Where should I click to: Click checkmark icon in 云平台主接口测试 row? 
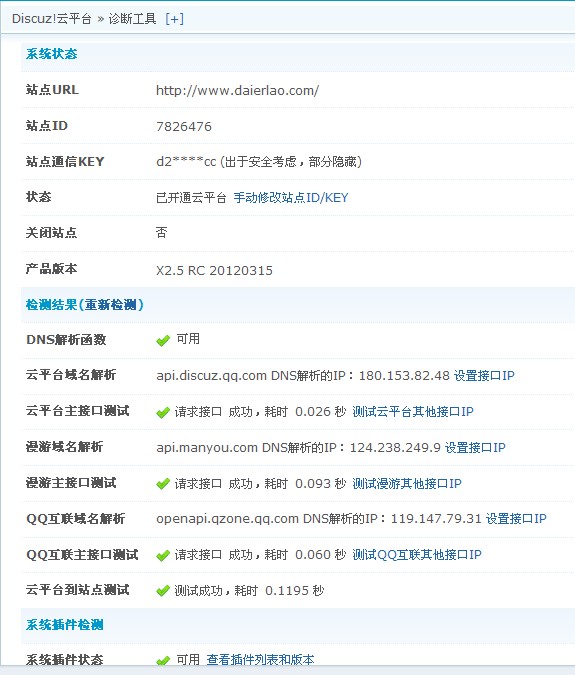163,412
